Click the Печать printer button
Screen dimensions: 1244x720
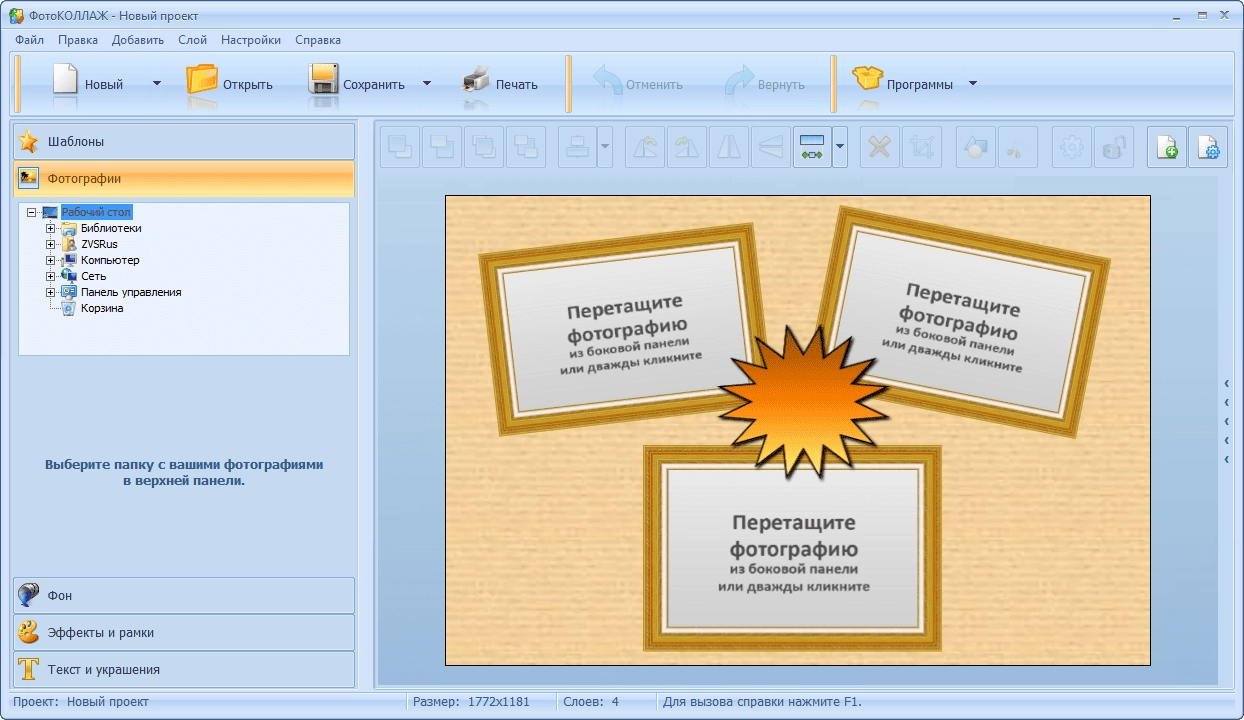click(500, 84)
